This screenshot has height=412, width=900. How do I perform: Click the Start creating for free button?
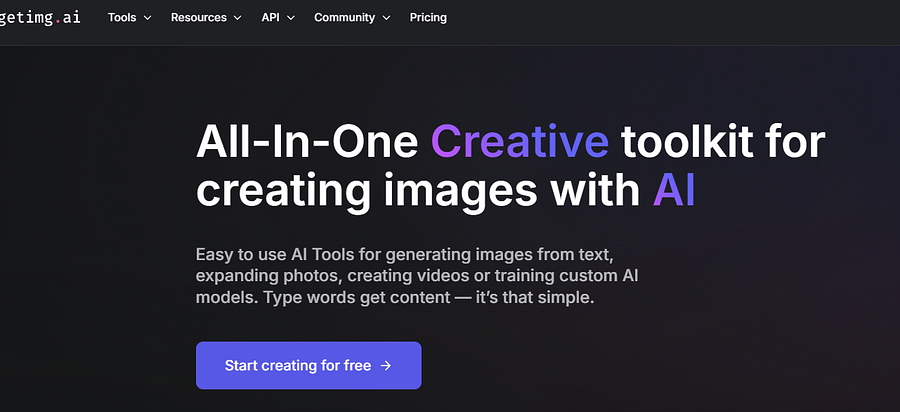click(x=309, y=366)
